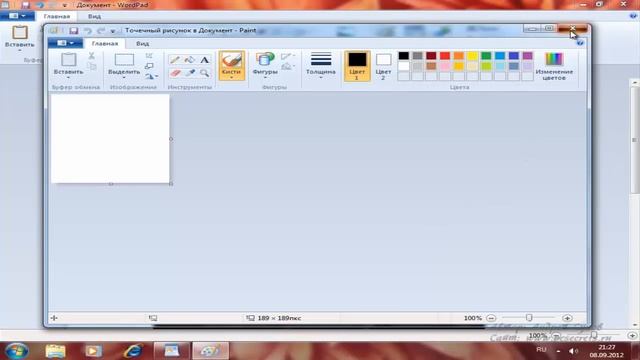Switch to Главная tab in WordPad
The height and width of the screenshot is (360, 640).
[57, 16]
